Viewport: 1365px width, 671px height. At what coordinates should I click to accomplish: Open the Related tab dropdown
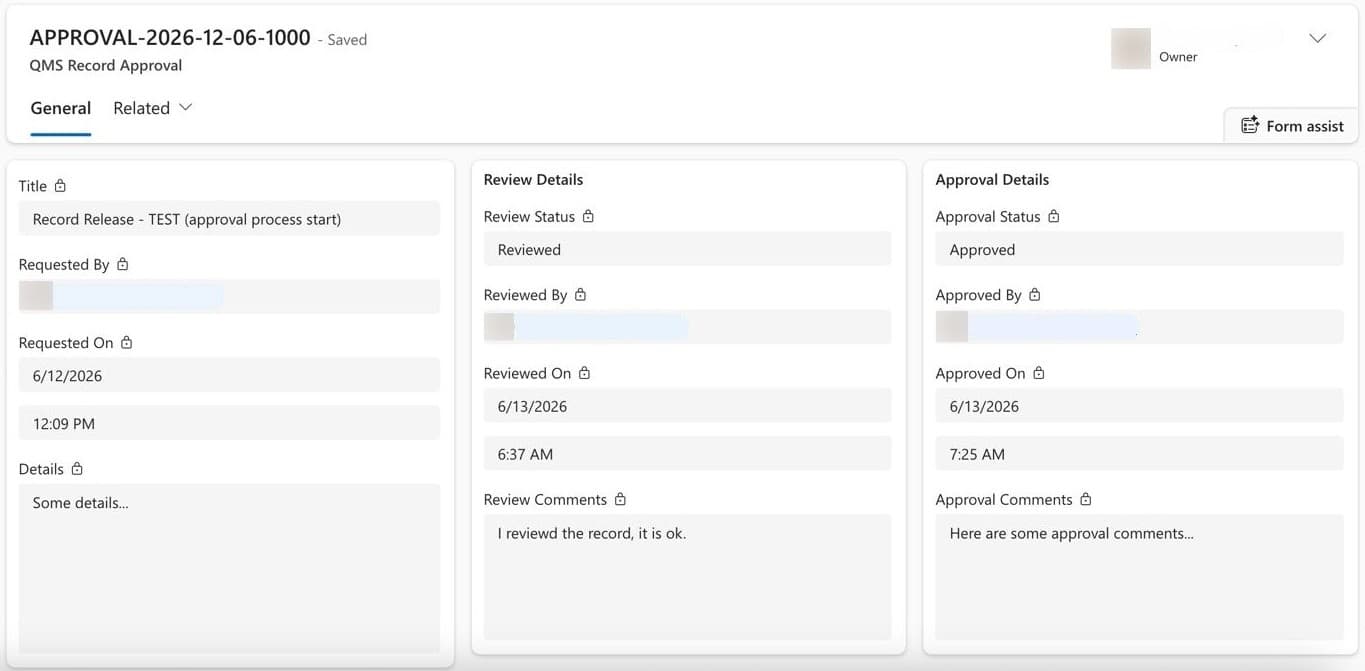(152, 108)
